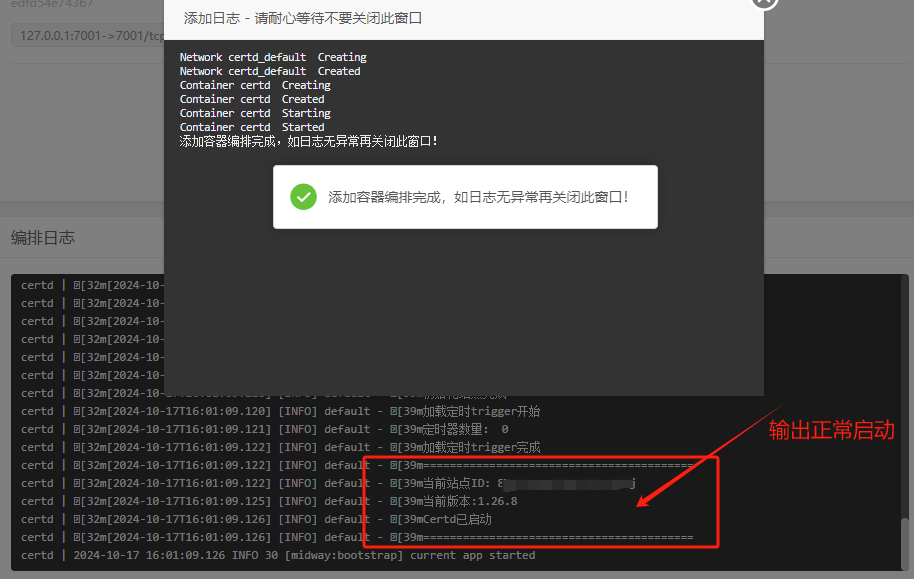The height and width of the screenshot is (579, 914).
Task: Click the 'Container certd Started' log line
Action: point(252,127)
